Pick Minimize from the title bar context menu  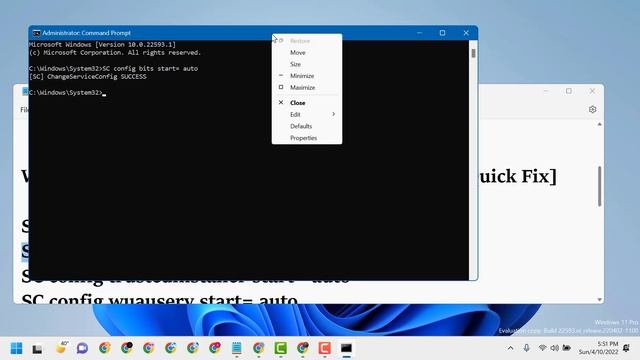(x=302, y=76)
